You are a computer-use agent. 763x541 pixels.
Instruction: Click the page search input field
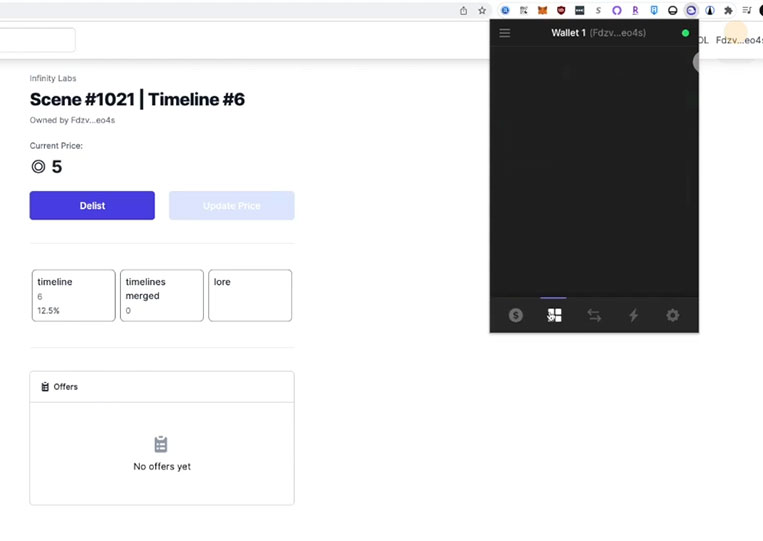(x=36, y=40)
